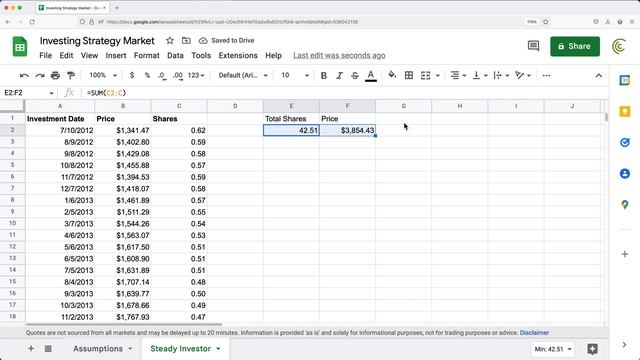This screenshot has height=360, width=640.
Task: Click the Undo icon in toolbar
Action: pyautogui.click(x=24, y=76)
